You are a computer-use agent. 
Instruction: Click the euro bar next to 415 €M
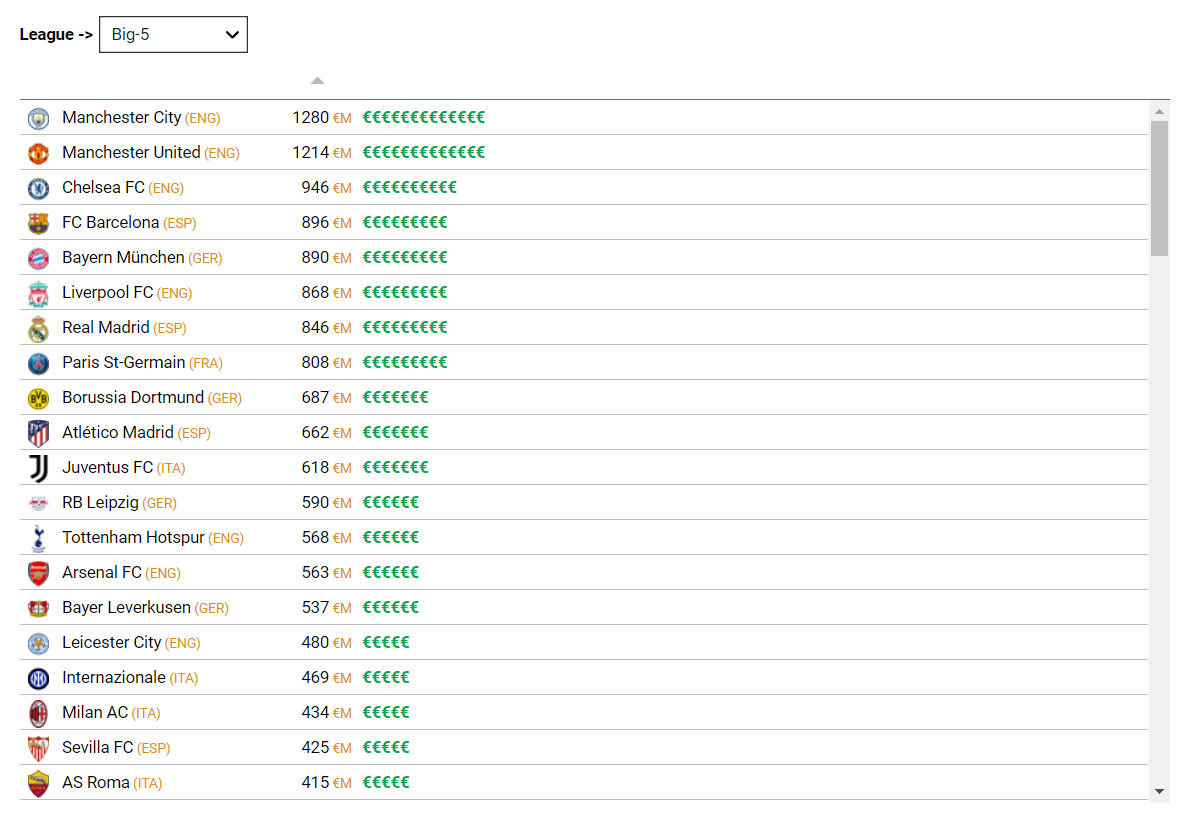(x=386, y=783)
